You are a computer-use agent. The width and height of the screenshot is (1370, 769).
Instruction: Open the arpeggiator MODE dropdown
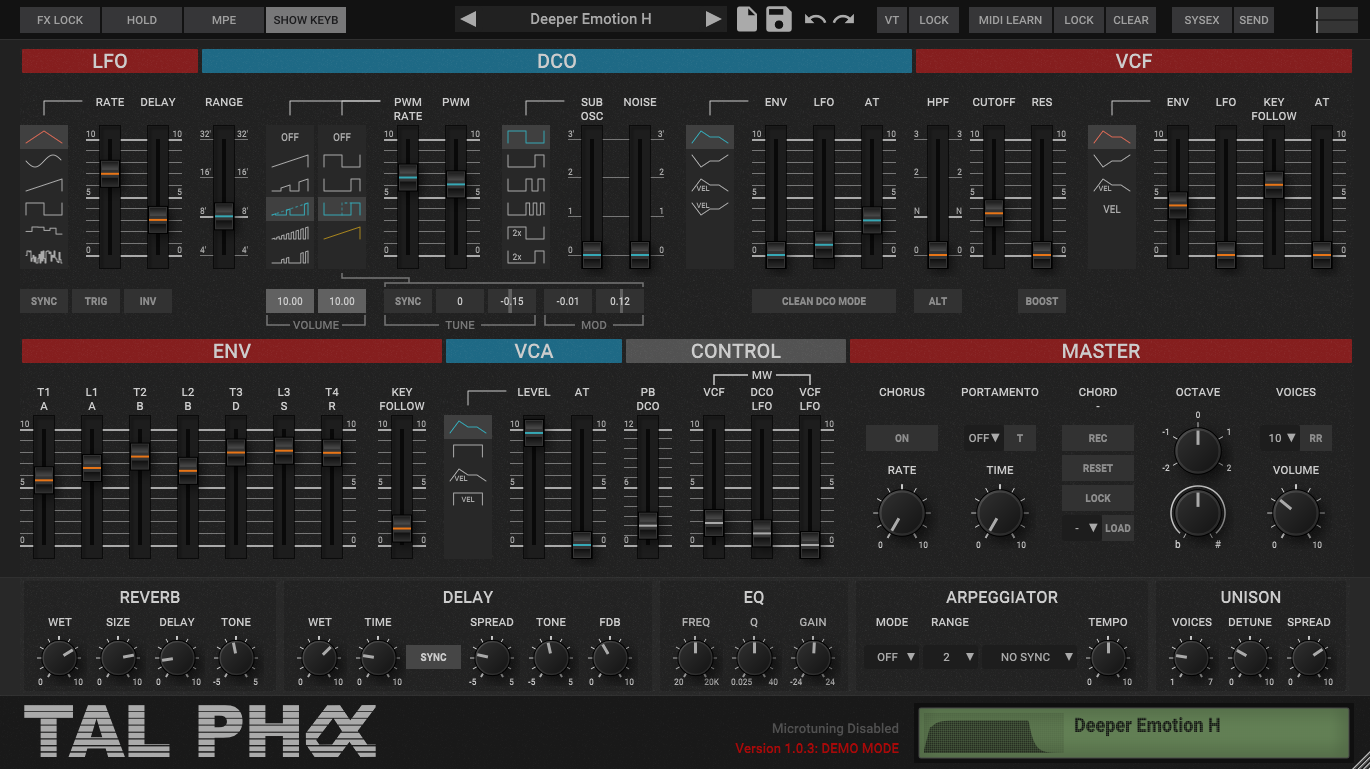click(x=895, y=657)
